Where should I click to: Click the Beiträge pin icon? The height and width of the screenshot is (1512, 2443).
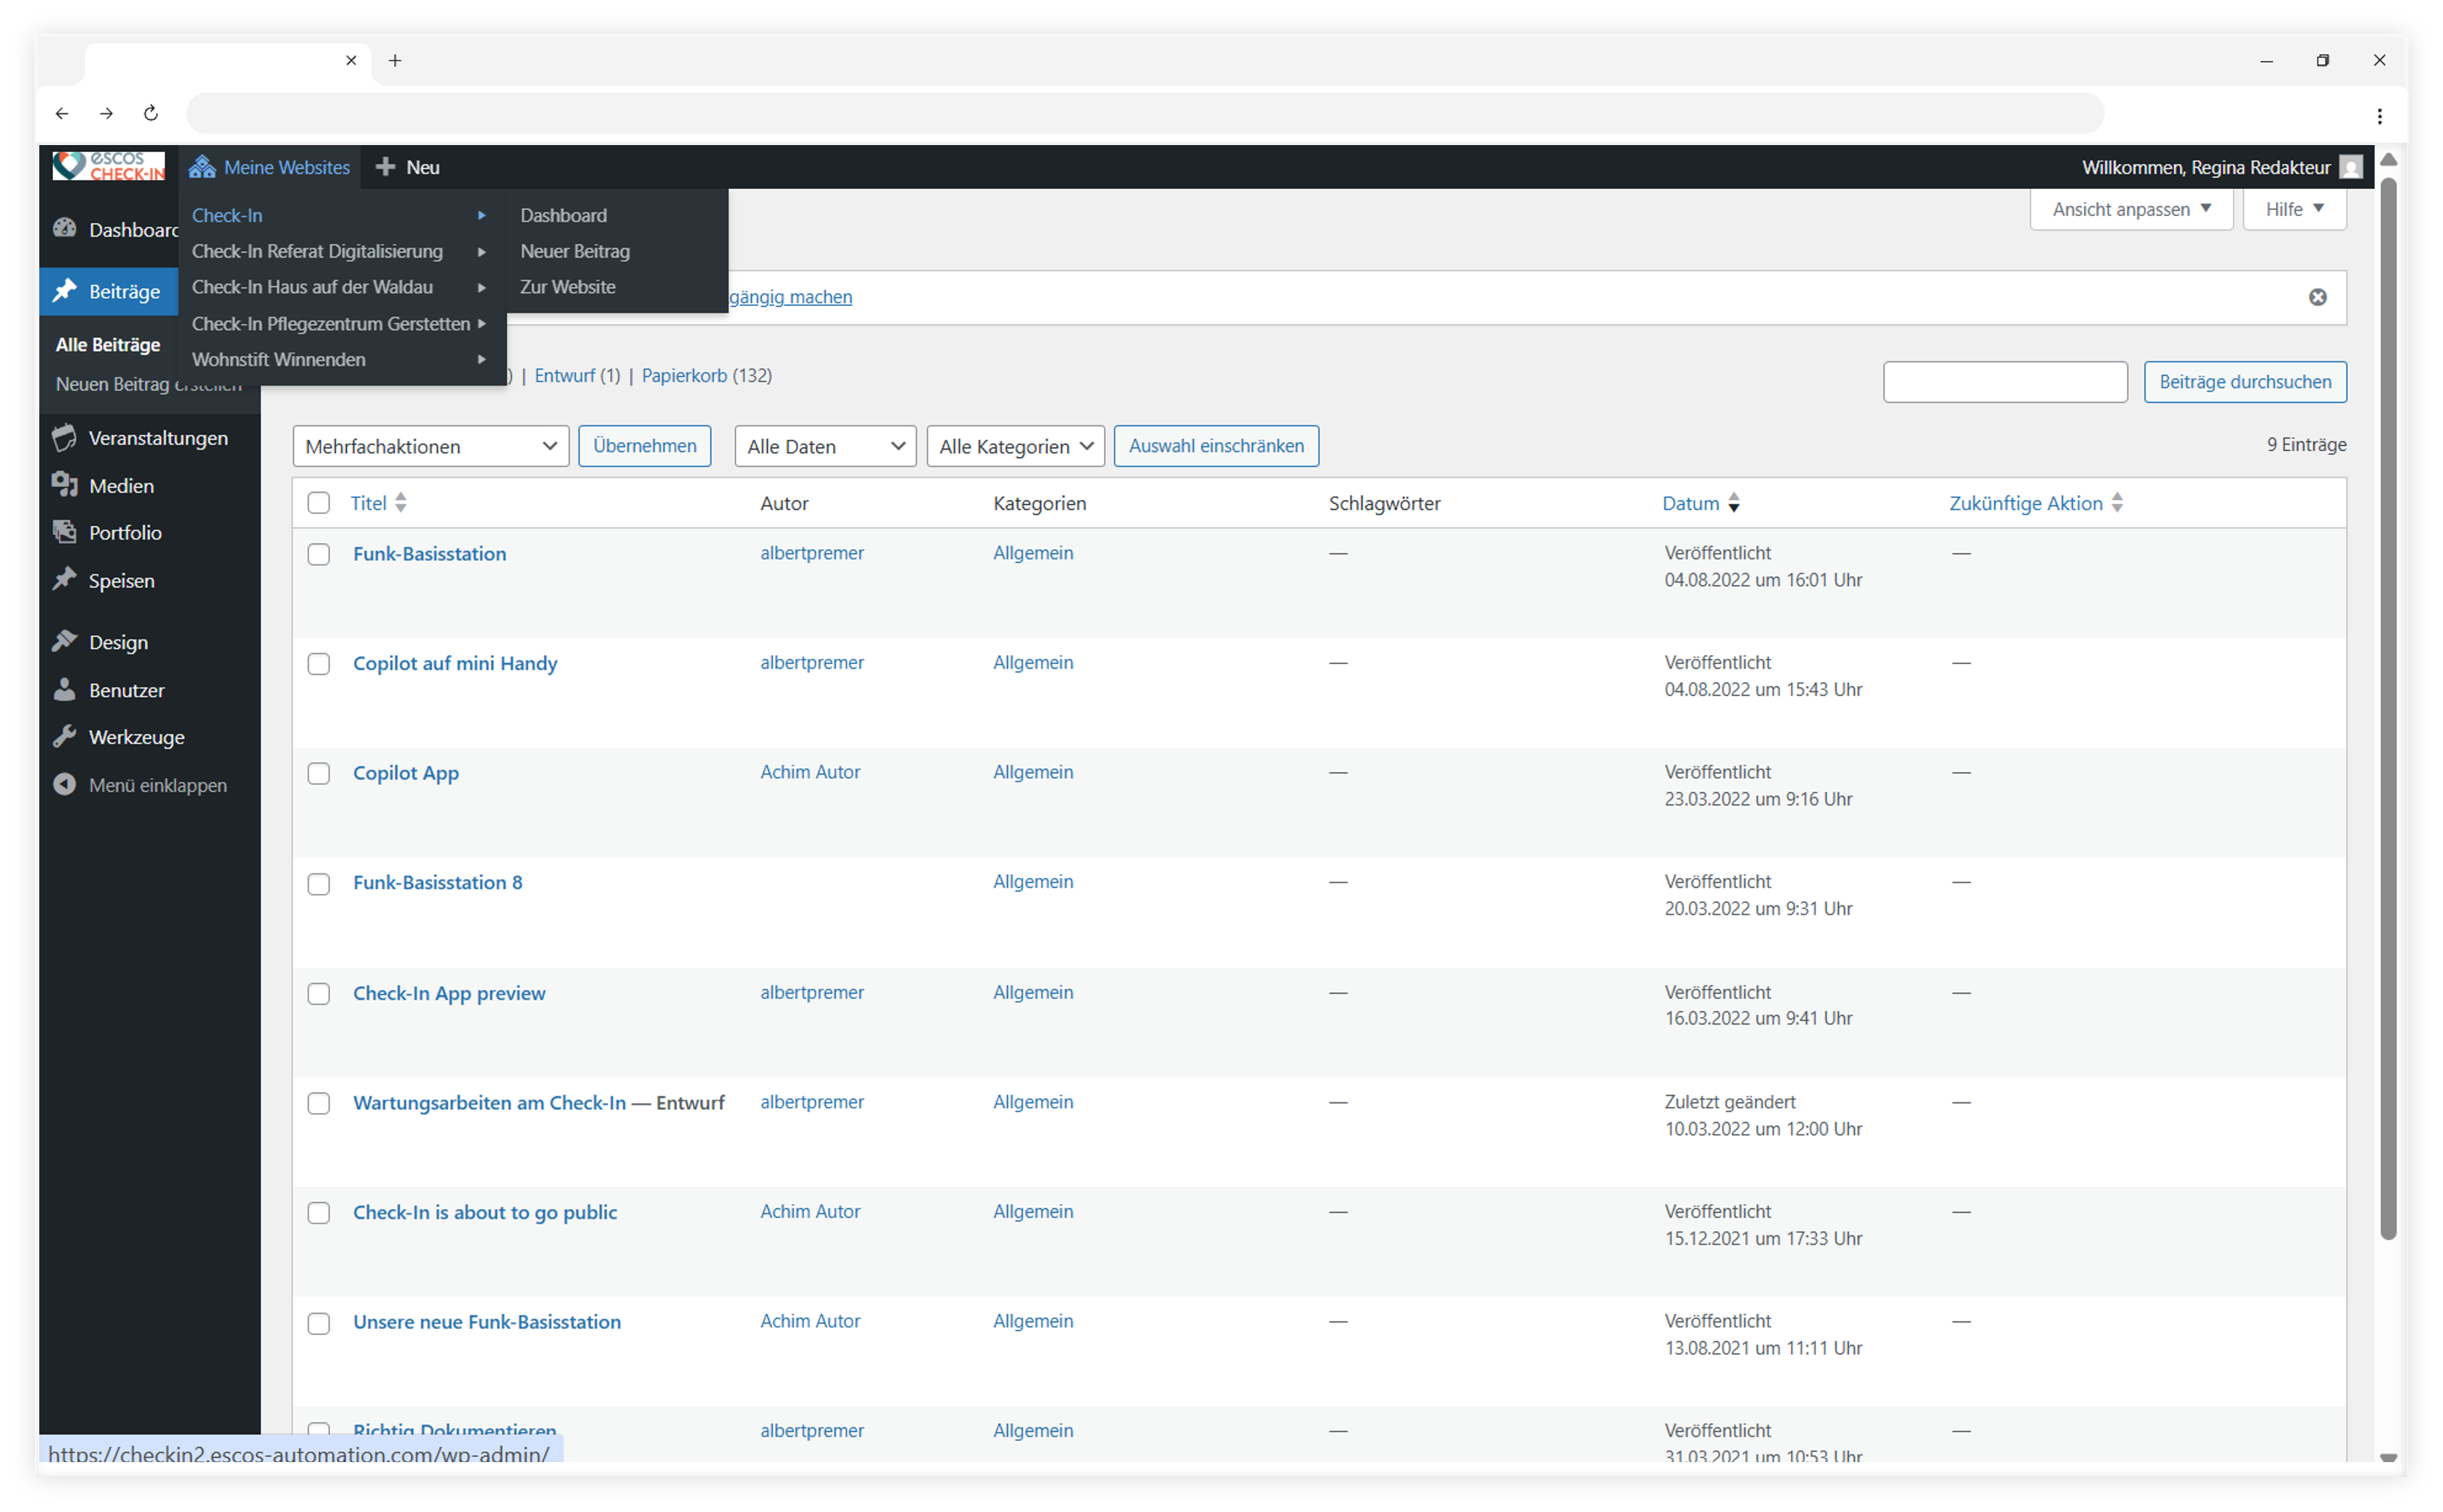tap(65, 291)
